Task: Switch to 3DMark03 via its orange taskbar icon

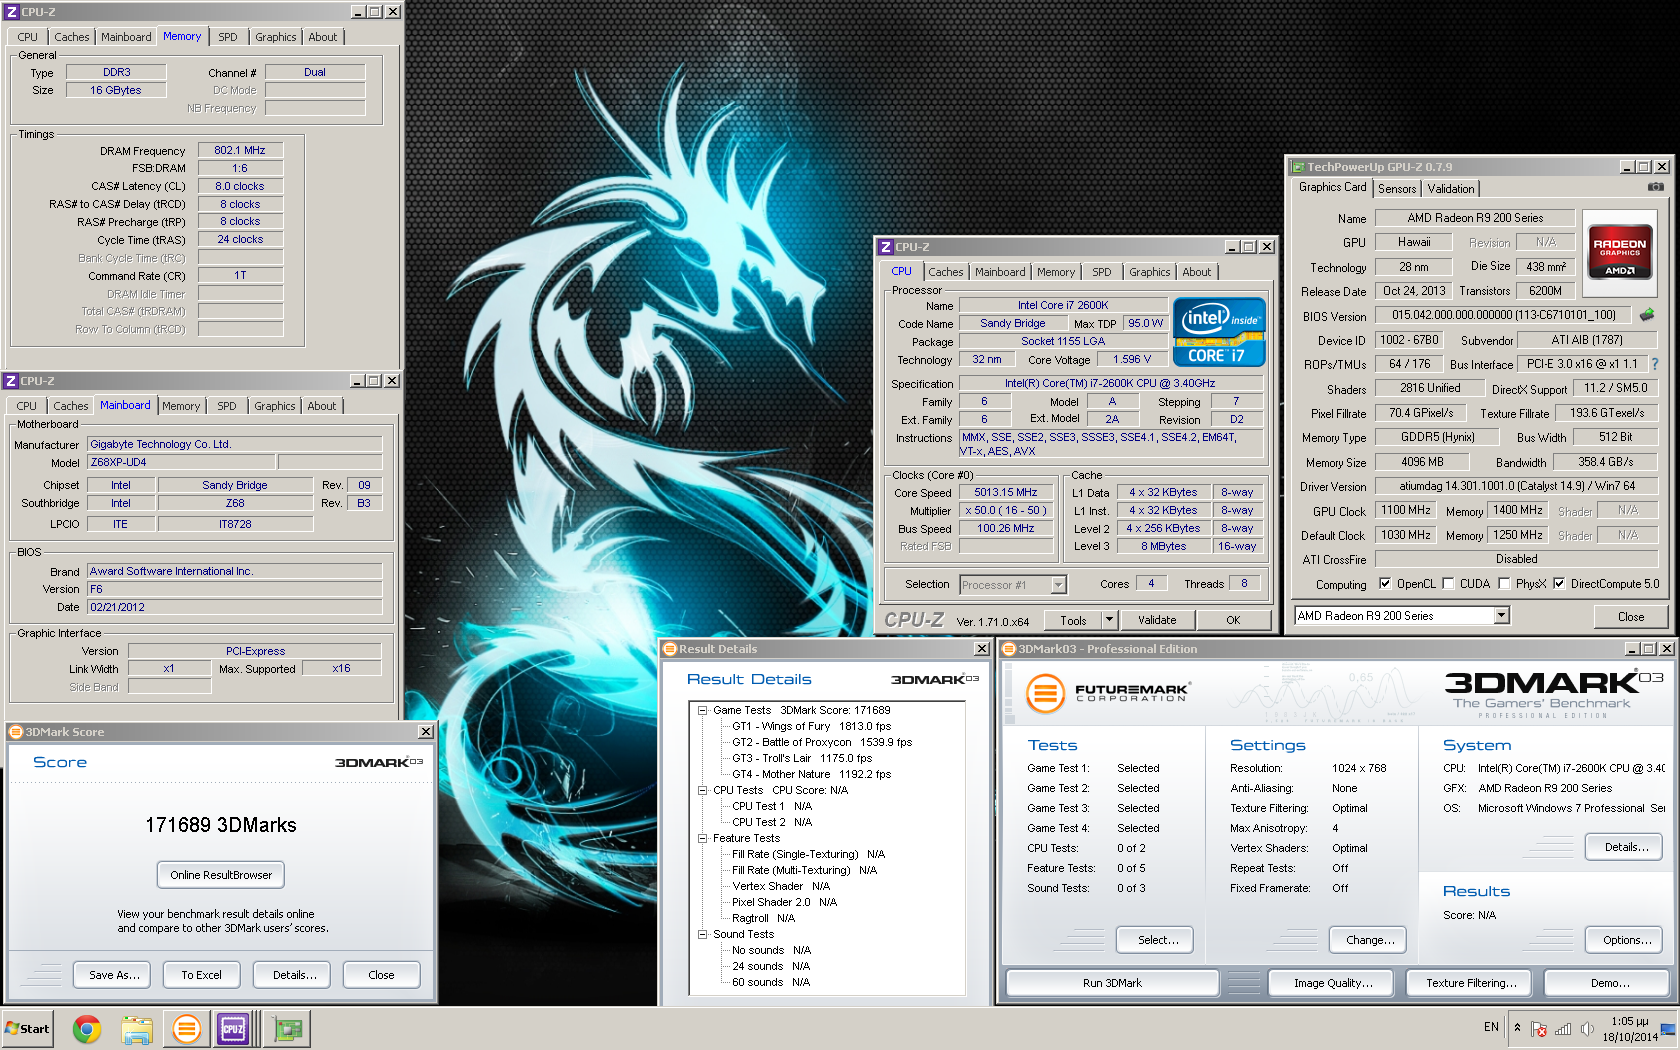Action: point(186,1029)
